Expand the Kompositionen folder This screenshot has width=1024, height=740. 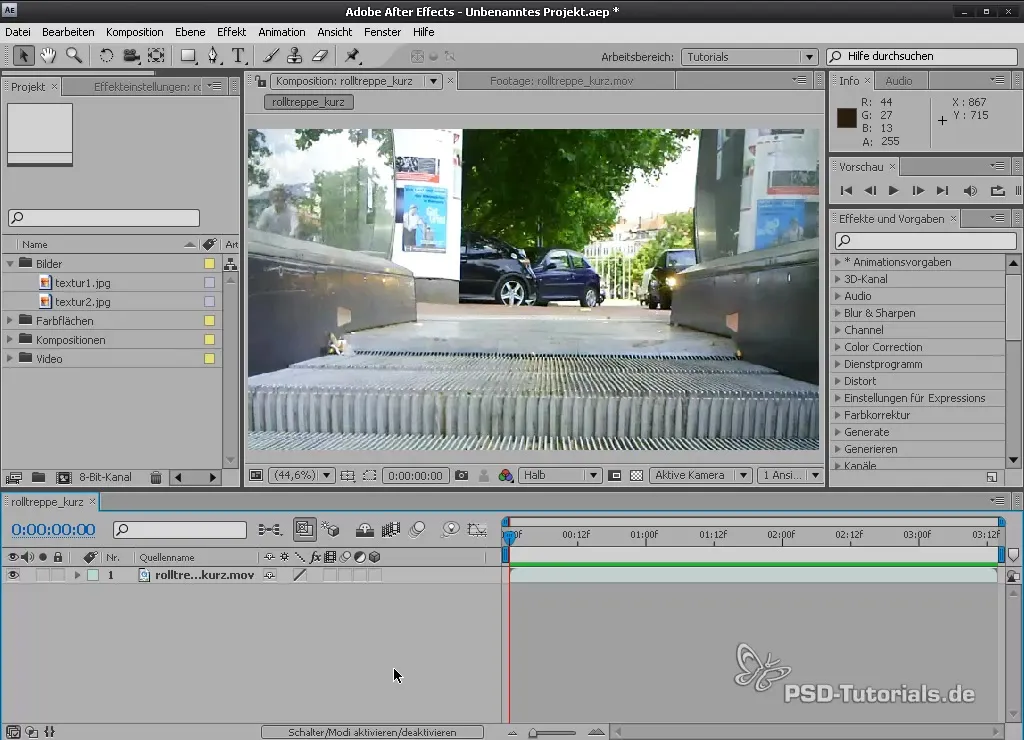(x=10, y=340)
